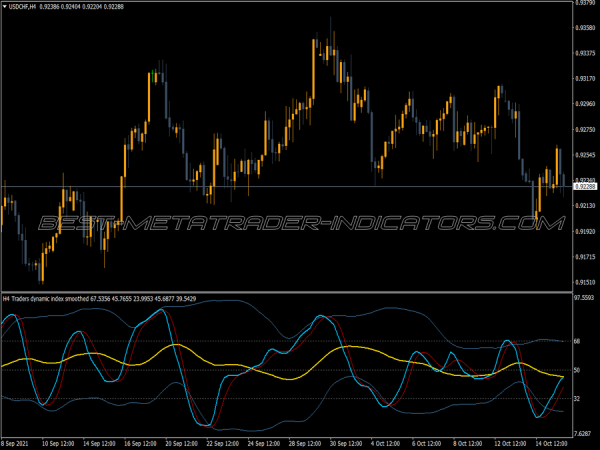Select the current price label 0.92288
Screen dimensions: 600x450
coord(585,187)
